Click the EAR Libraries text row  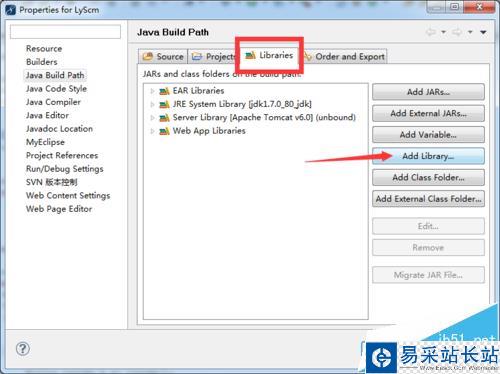198,91
